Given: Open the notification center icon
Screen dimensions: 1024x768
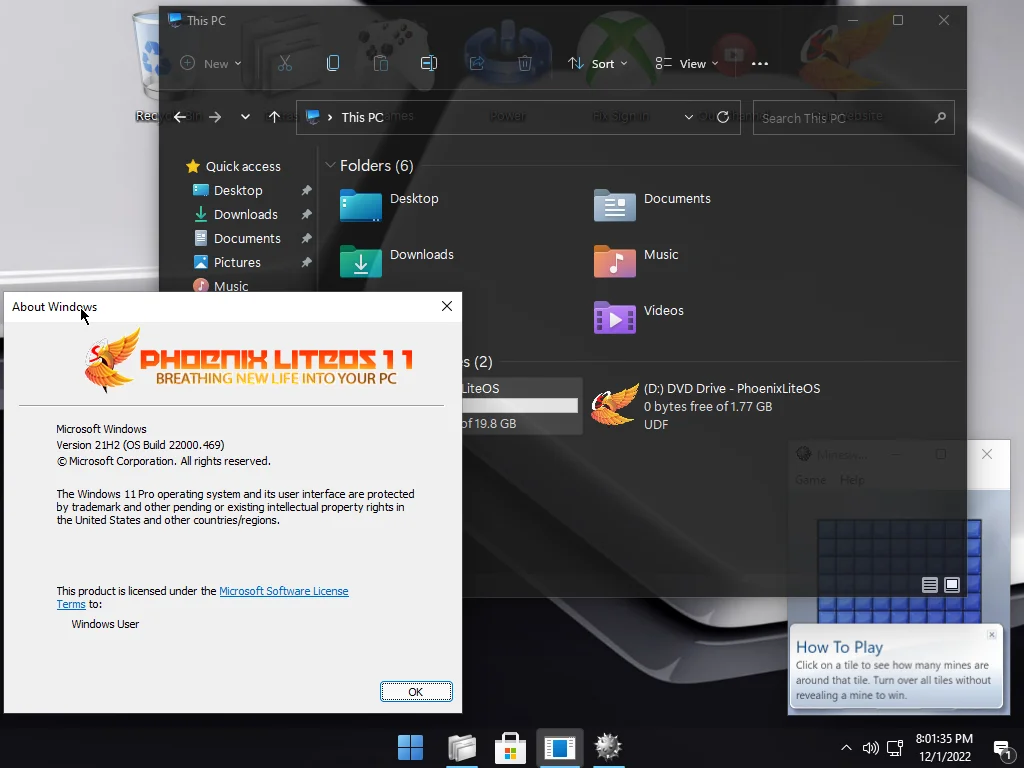Looking at the screenshot, I should pos(1001,748).
